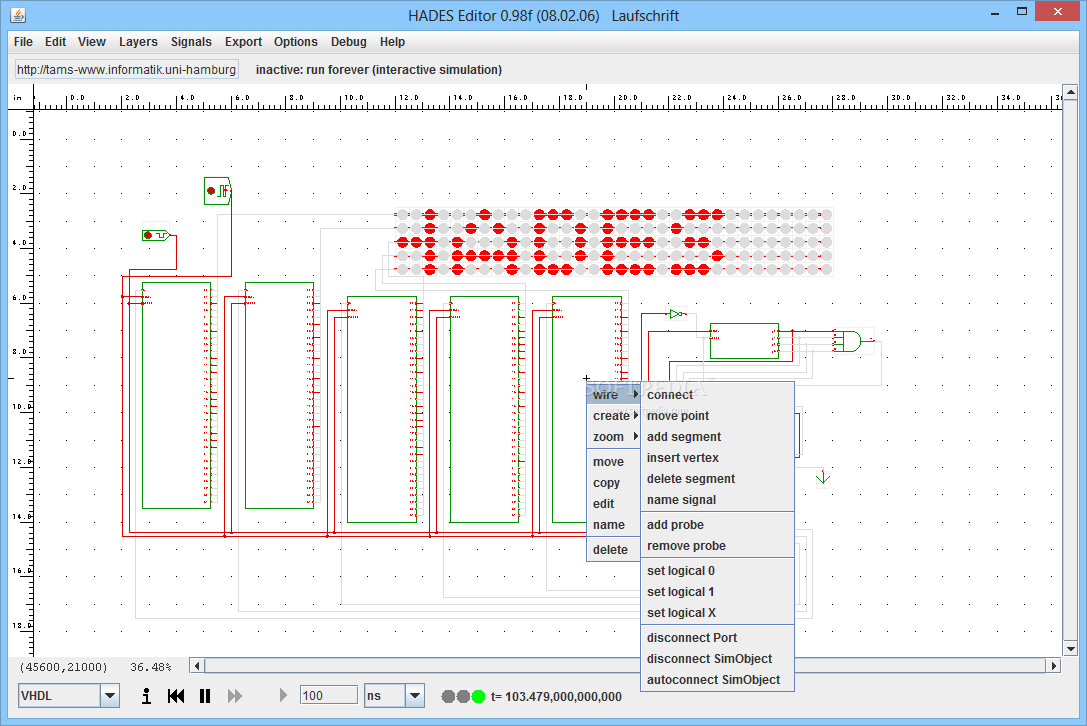Click the vertical scrollbar down arrow
The height and width of the screenshot is (726, 1087).
pos(1070,649)
